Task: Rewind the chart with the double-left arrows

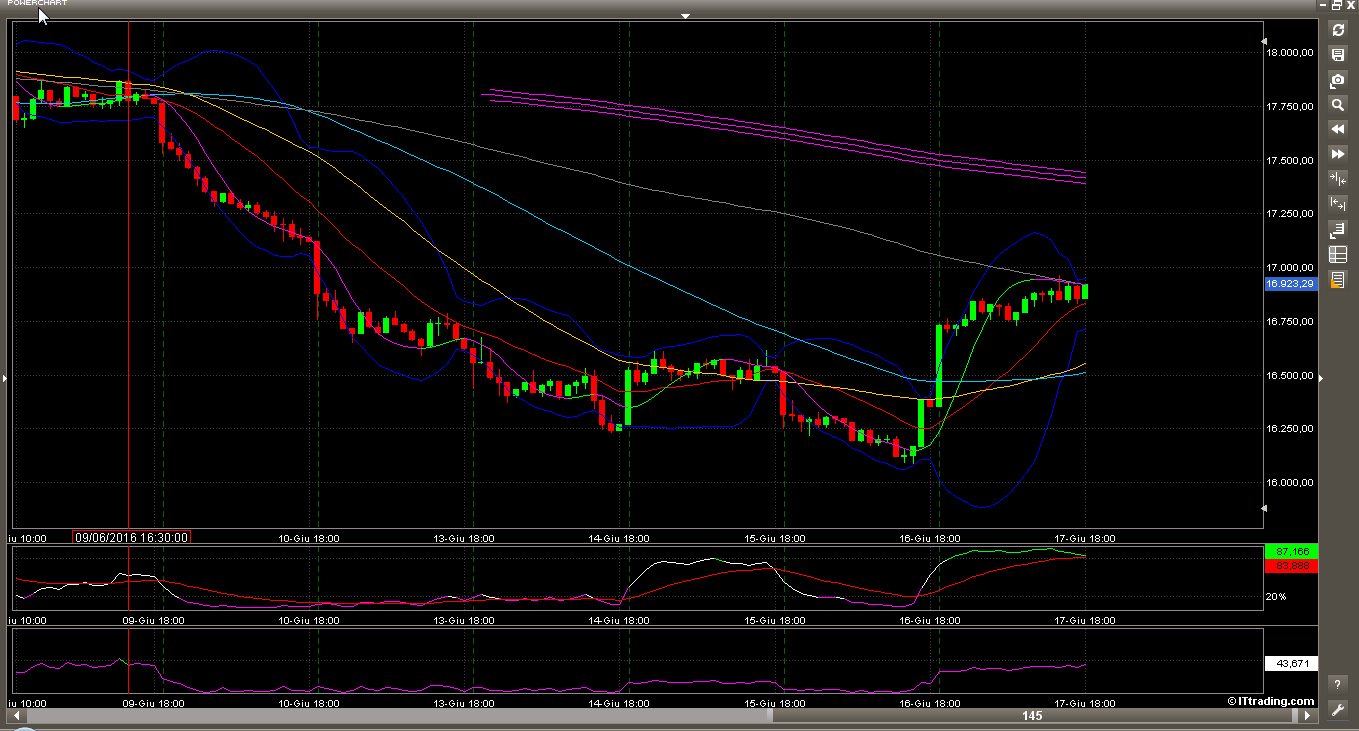Action: point(1337,129)
